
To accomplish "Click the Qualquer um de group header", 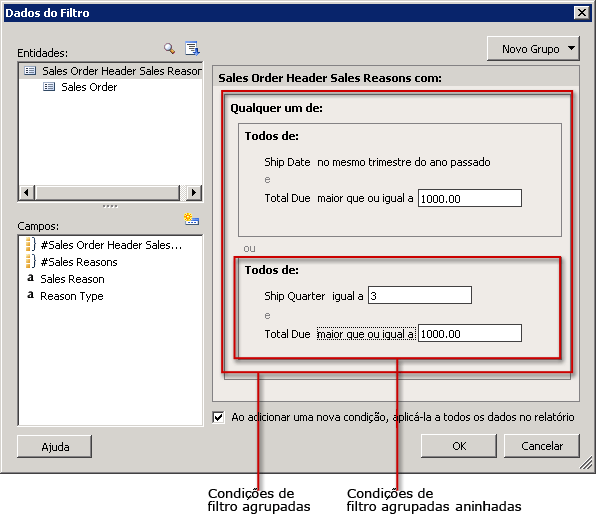I will [x=276, y=108].
